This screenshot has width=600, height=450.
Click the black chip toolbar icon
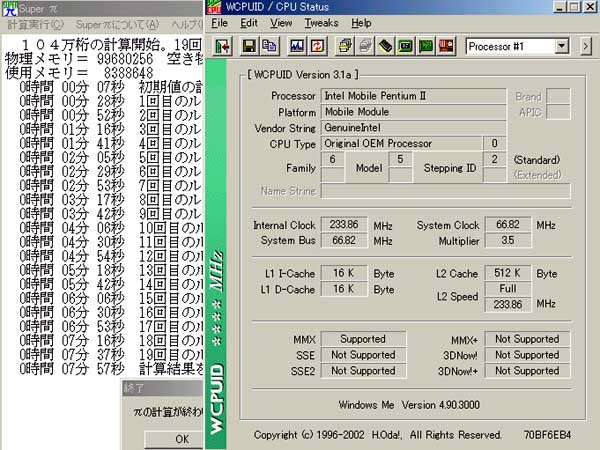tap(385, 47)
